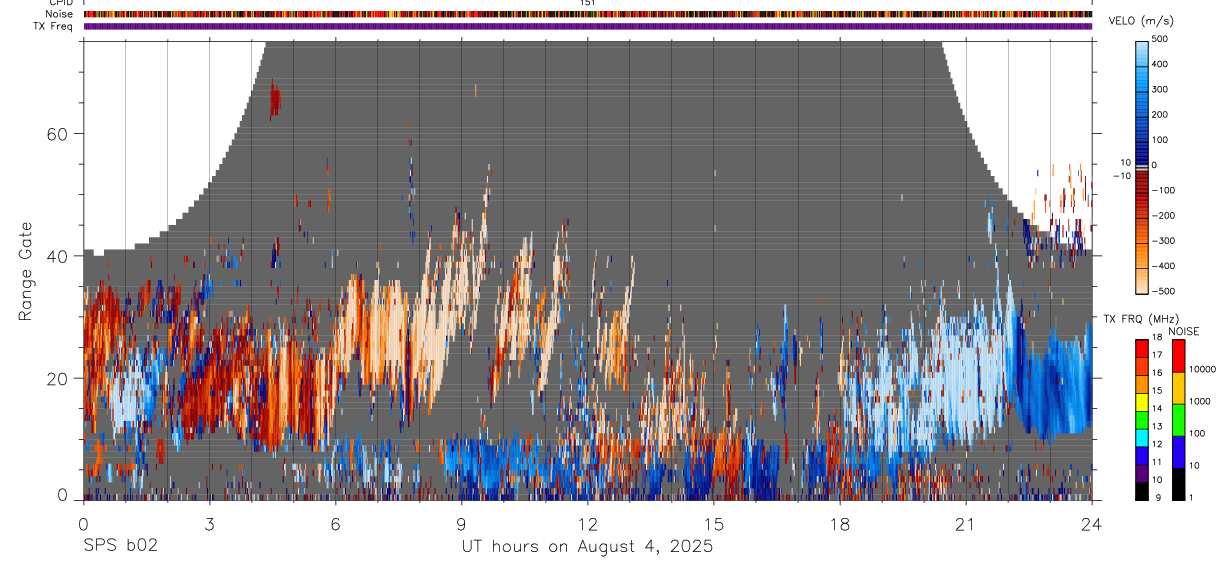The height and width of the screenshot is (567, 1228).
Task: Click the '18' hour tick on the time axis
Action: click(839, 523)
